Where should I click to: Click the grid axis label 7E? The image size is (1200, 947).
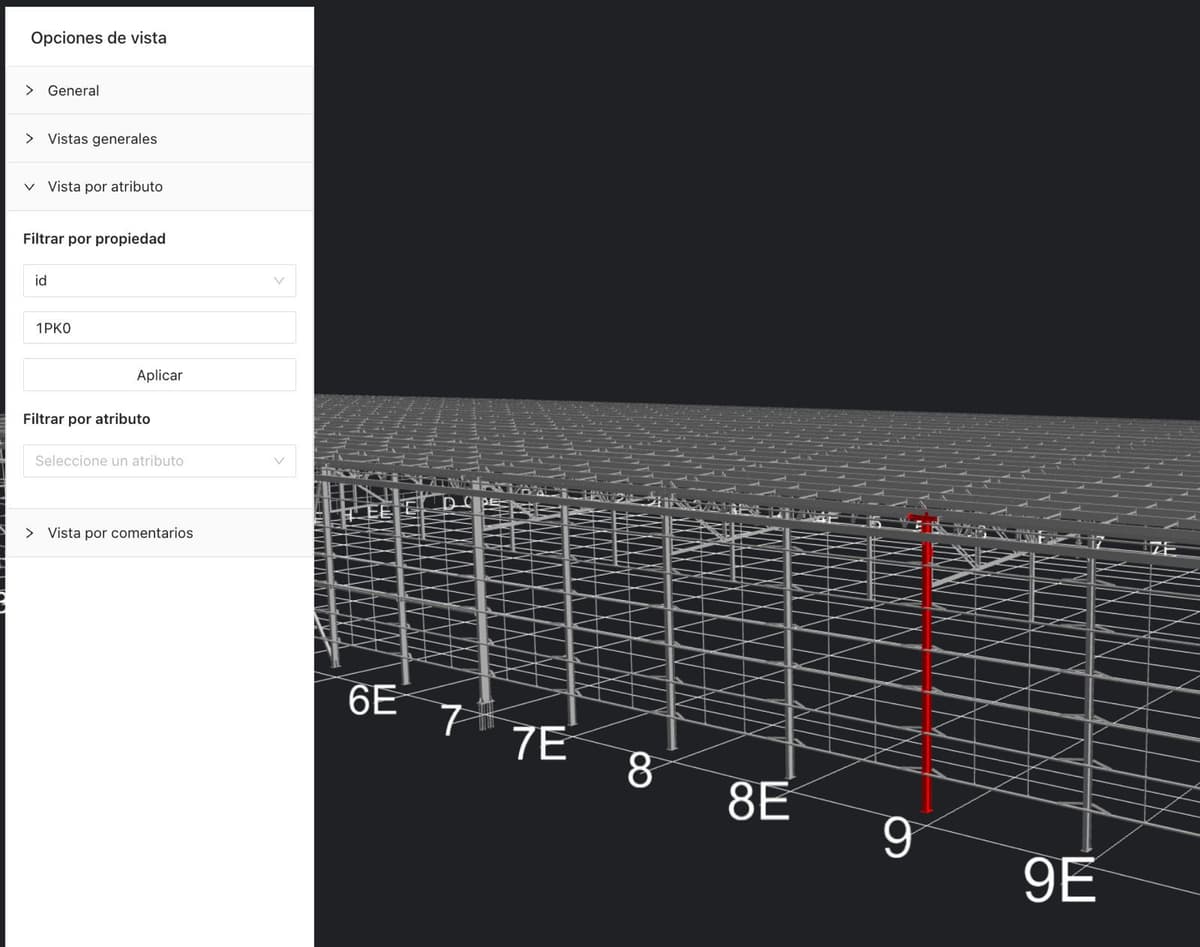539,743
